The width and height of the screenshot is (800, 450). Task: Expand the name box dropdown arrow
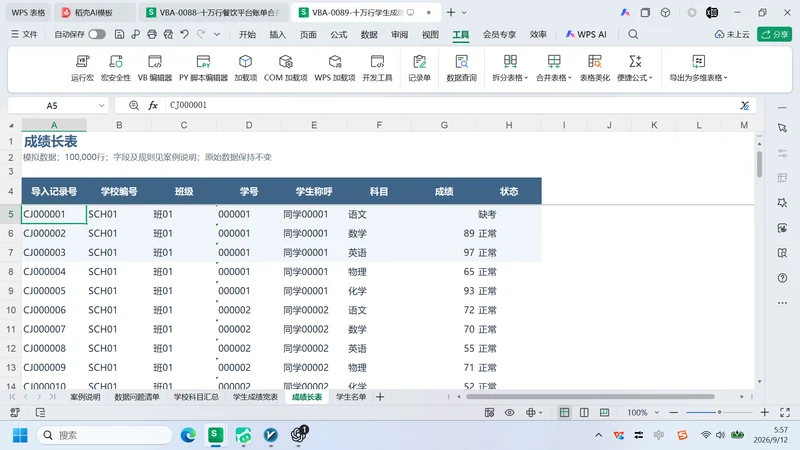tap(102, 105)
